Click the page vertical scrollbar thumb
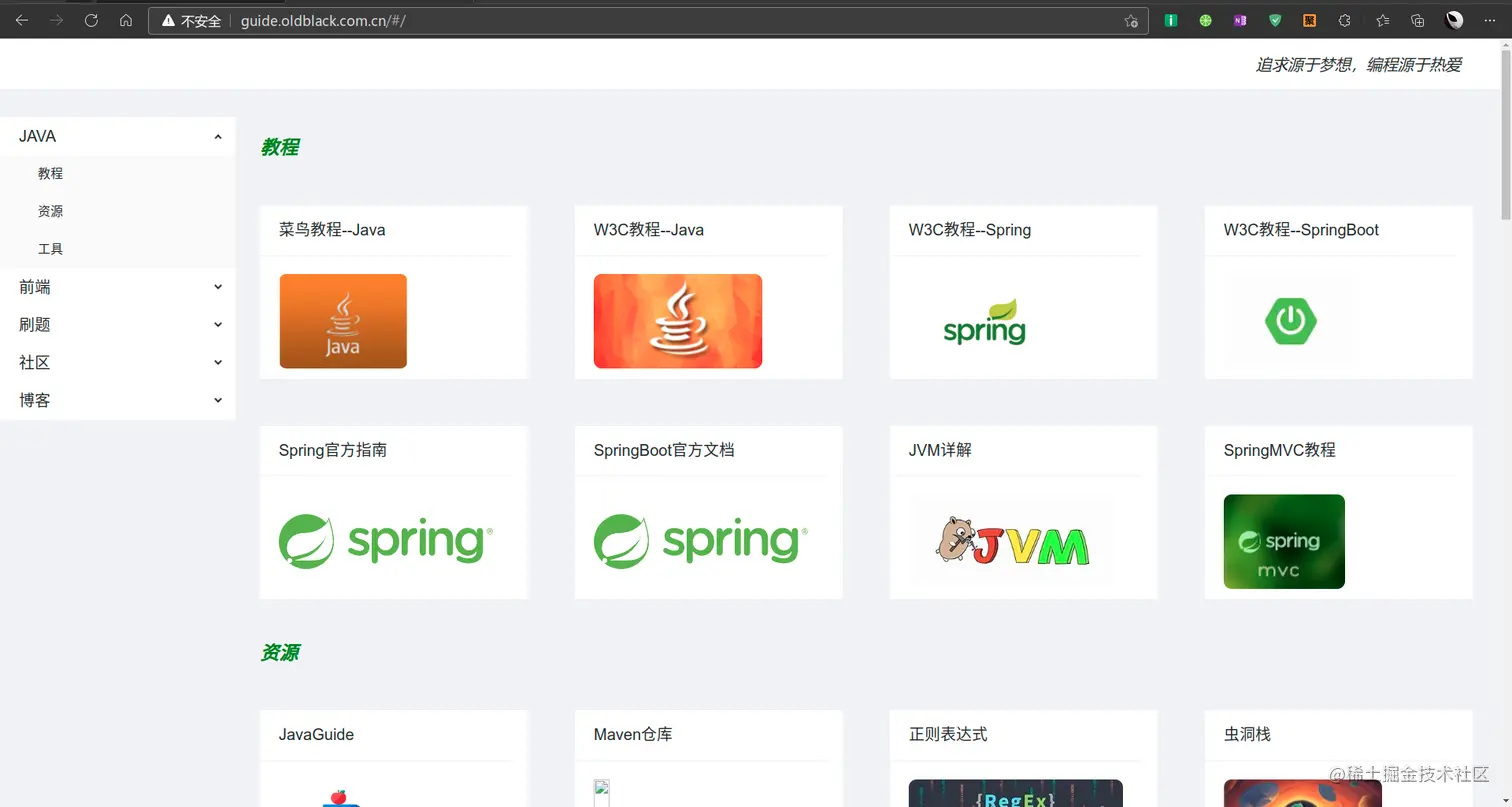Image resolution: width=1512 pixels, height=807 pixels. click(x=1506, y=133)
